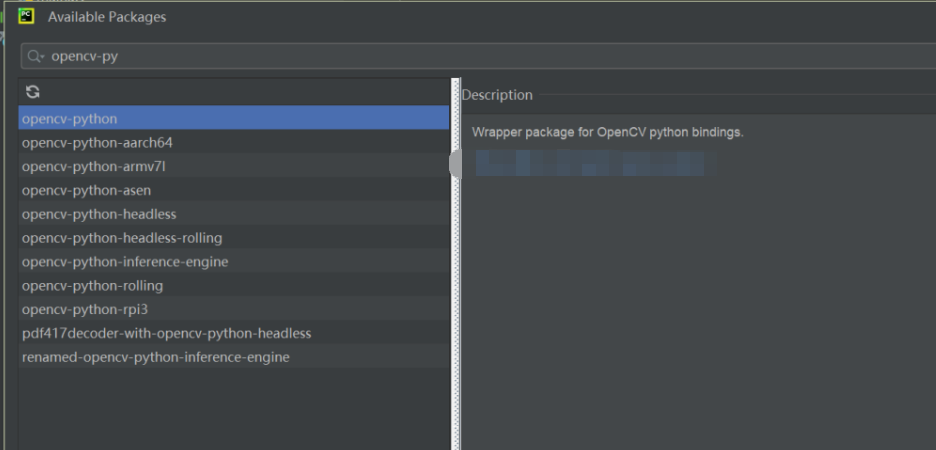
Task: Click the search magnifier history icon
Action: [36, 57]
